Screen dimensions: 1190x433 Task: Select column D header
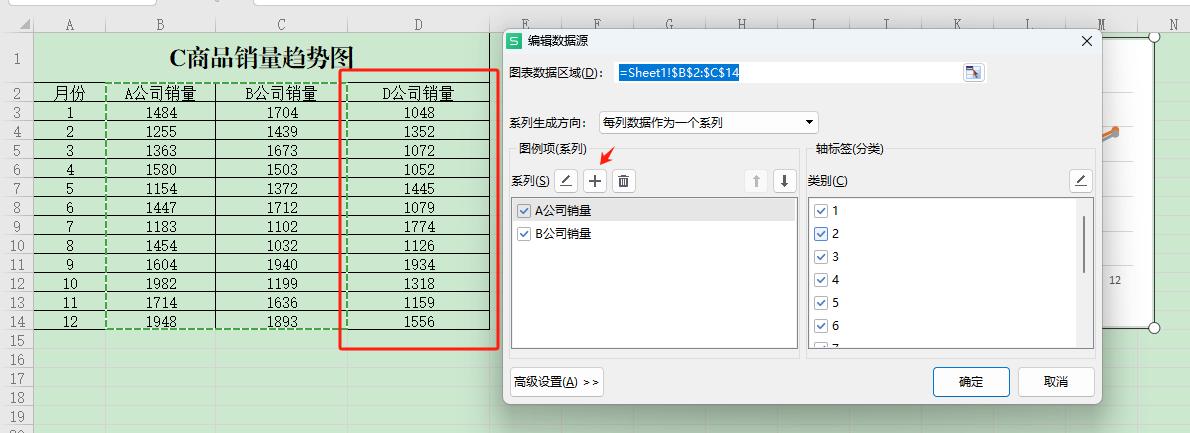click(418, 25)
